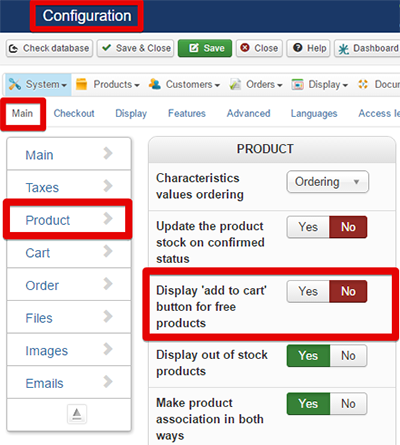Screen dimensions: 400x445
Task: Open Characteristics values ordering dropdown
Action: point(328,182)
